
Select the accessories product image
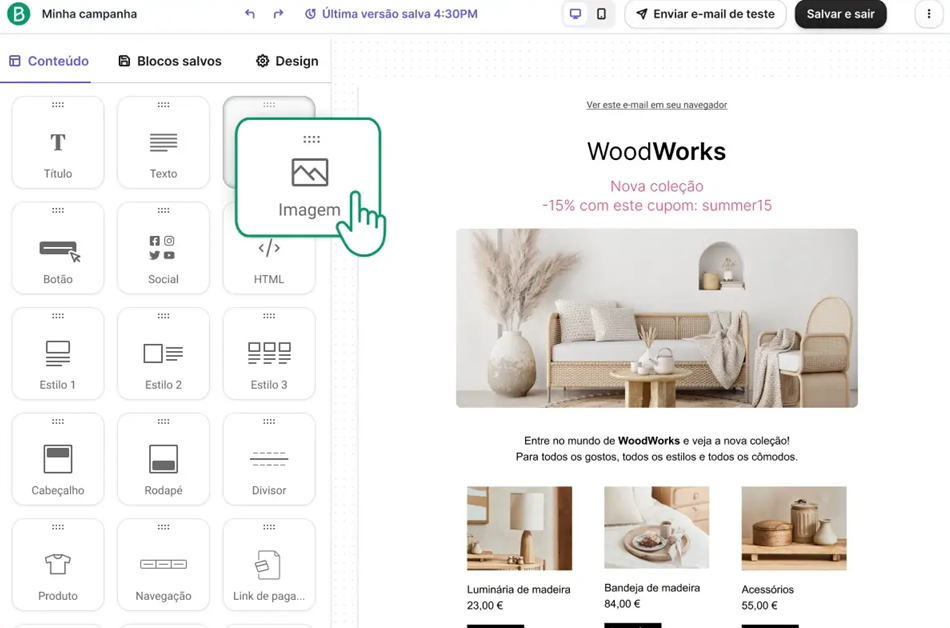click(x=794, y=528)
